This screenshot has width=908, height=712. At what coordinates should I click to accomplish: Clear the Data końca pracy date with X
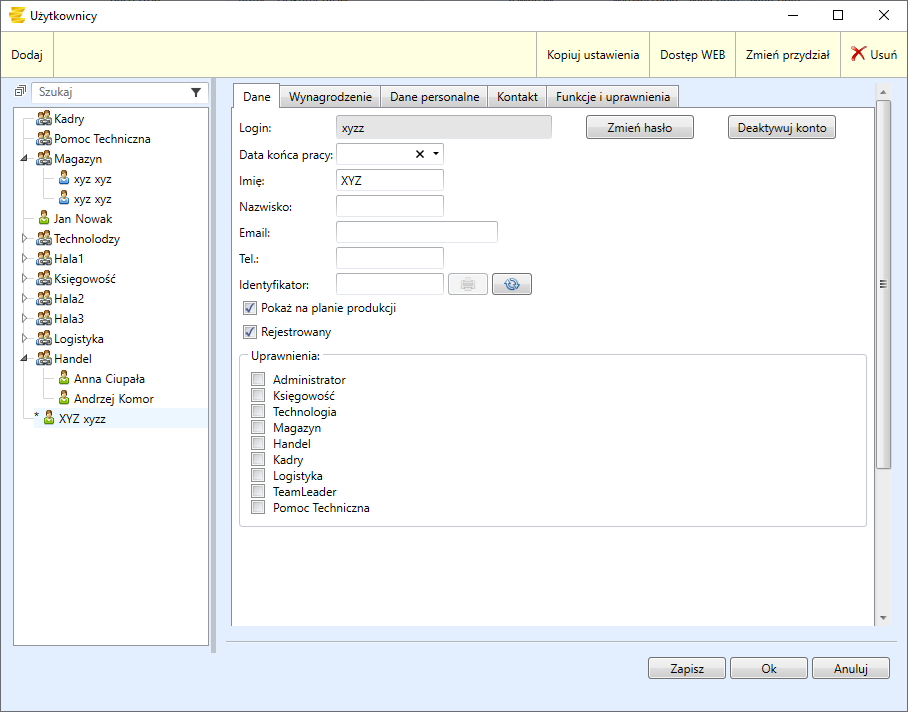click(420, 154)
